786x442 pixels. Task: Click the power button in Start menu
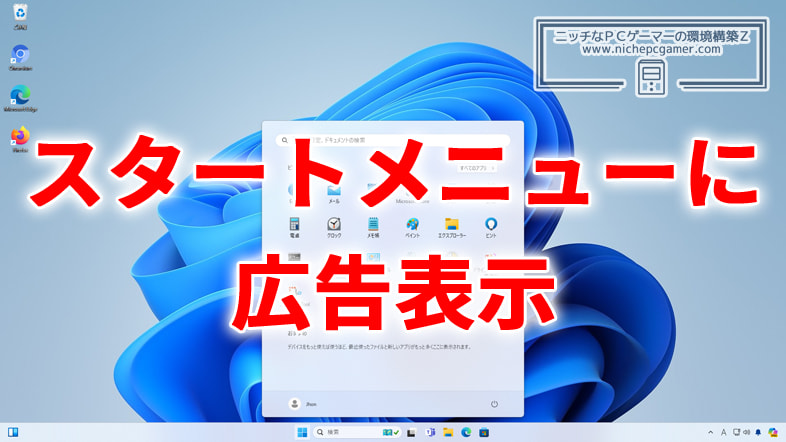pos(494,403)
